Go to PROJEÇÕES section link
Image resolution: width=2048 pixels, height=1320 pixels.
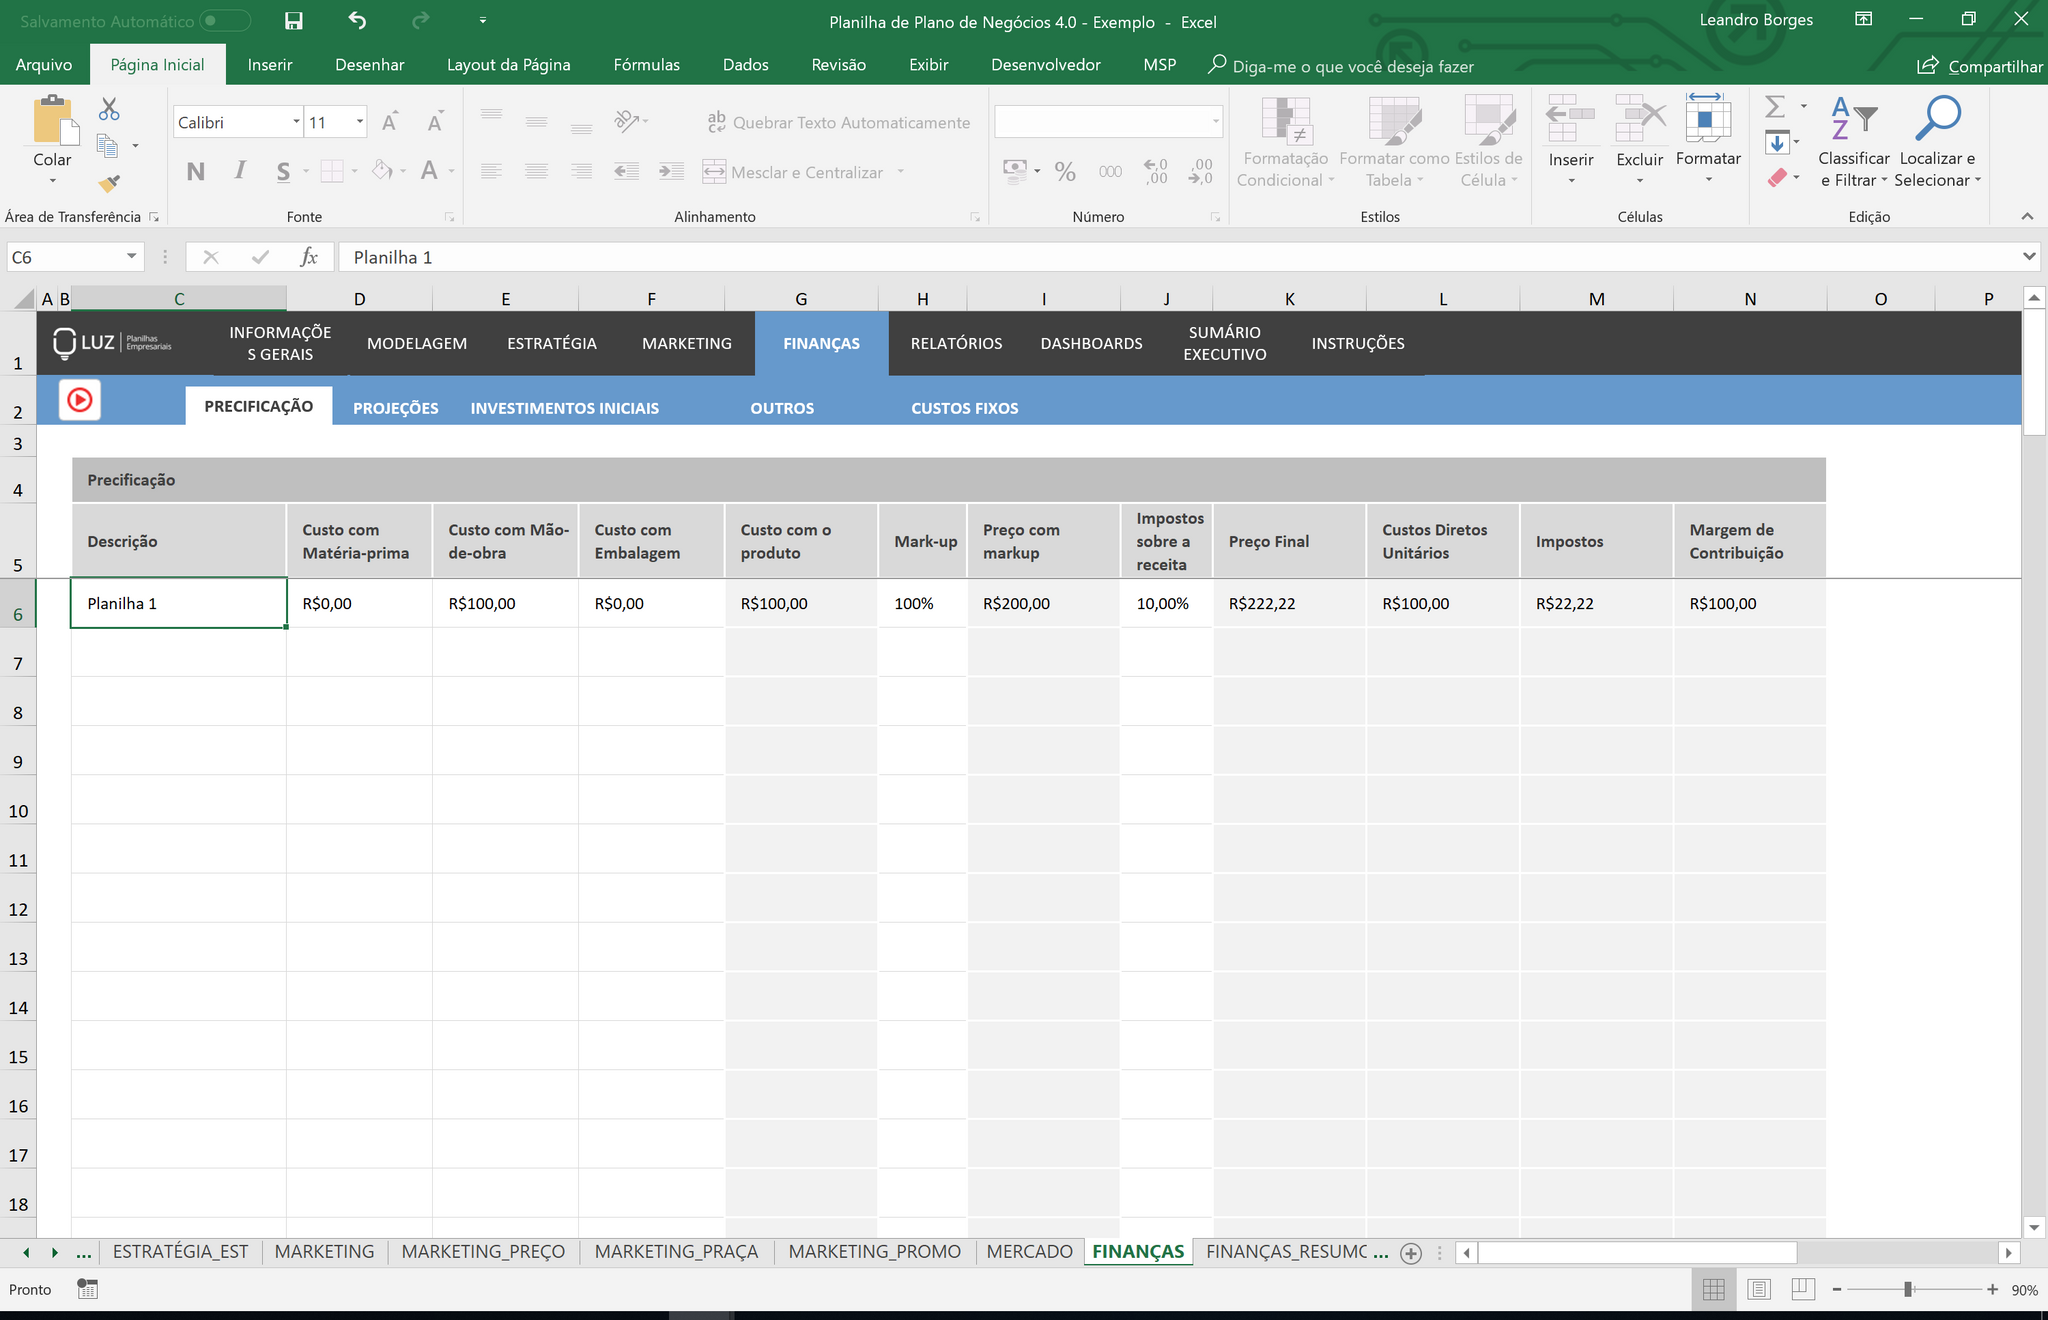click(x=395, y=408)
